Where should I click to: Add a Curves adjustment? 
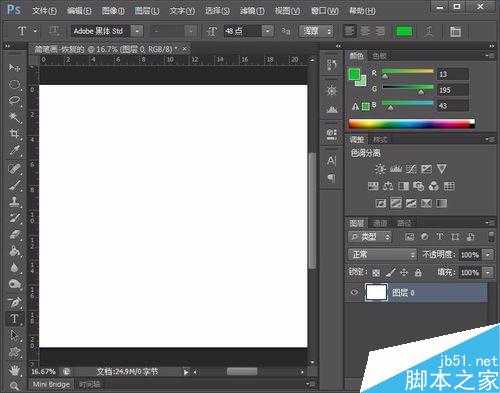[411, 169]
